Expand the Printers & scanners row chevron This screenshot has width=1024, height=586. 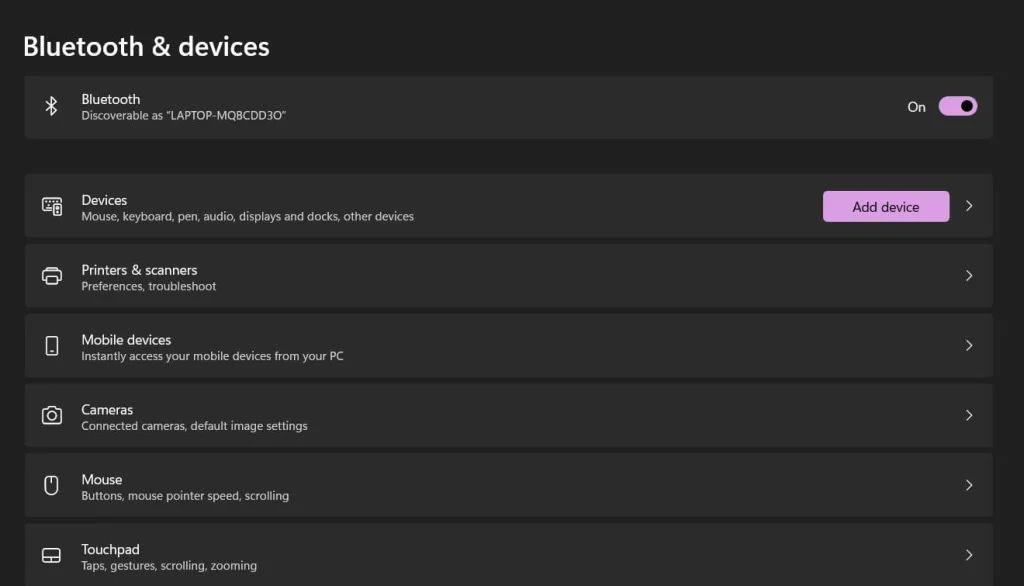[x=969, y=276]
